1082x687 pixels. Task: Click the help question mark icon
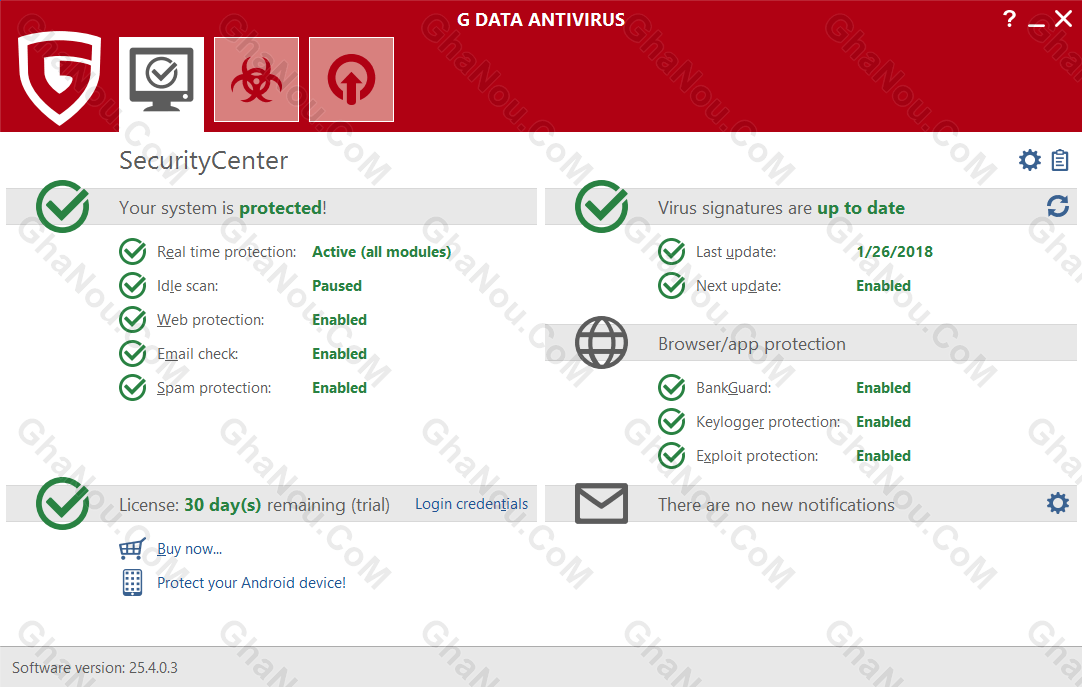point(1010,19)
